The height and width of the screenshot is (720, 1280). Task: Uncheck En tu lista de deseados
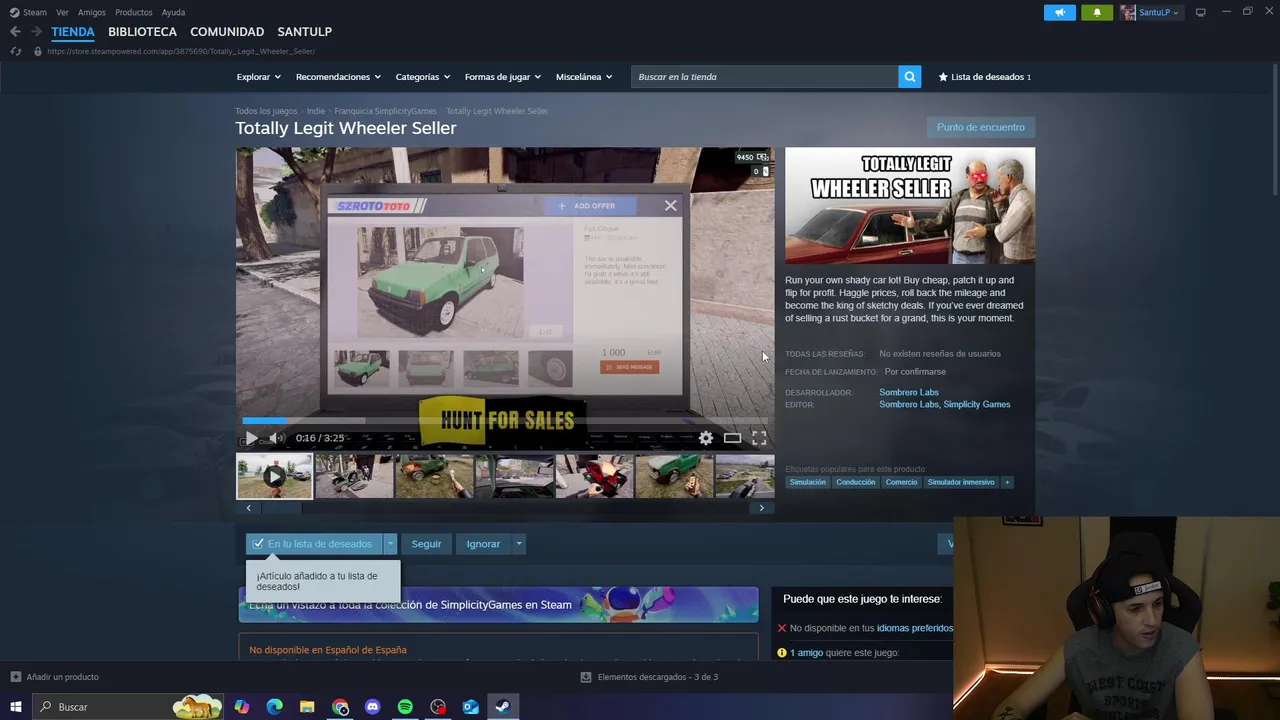coord(312,544)
